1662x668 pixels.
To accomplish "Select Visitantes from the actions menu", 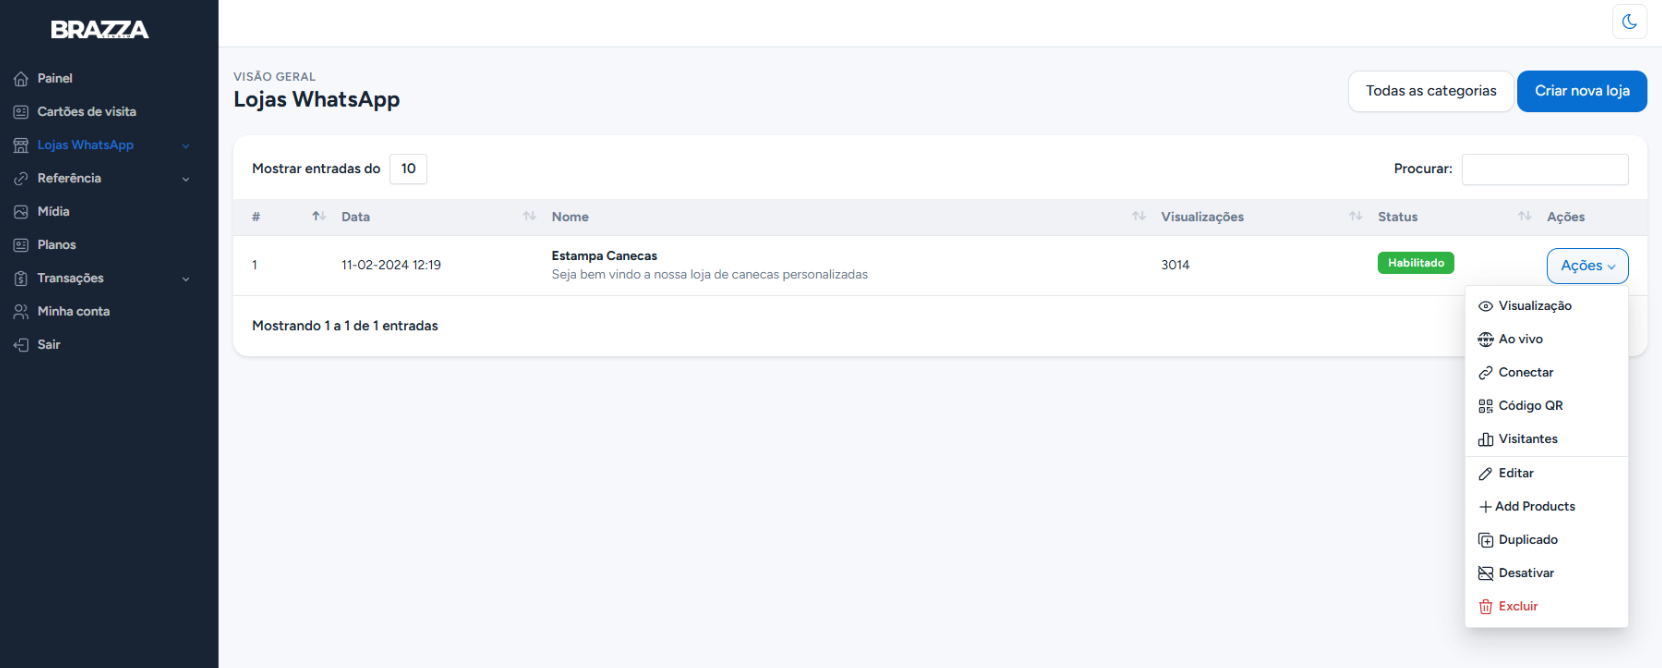I will 1527,439.
